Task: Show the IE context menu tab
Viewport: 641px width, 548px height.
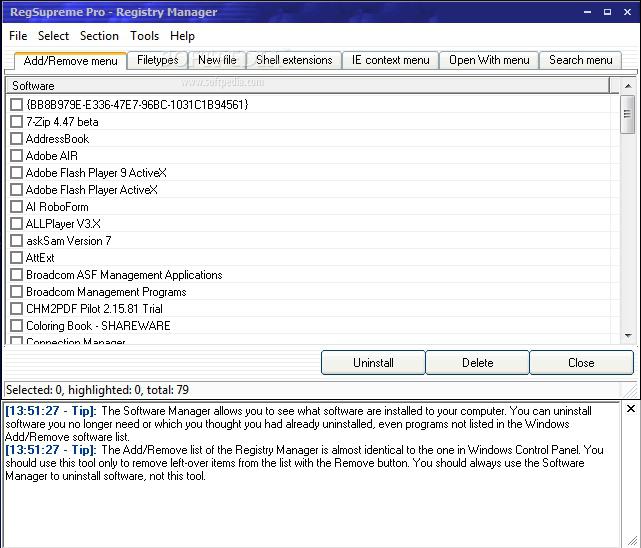Action: click(390, 60)
